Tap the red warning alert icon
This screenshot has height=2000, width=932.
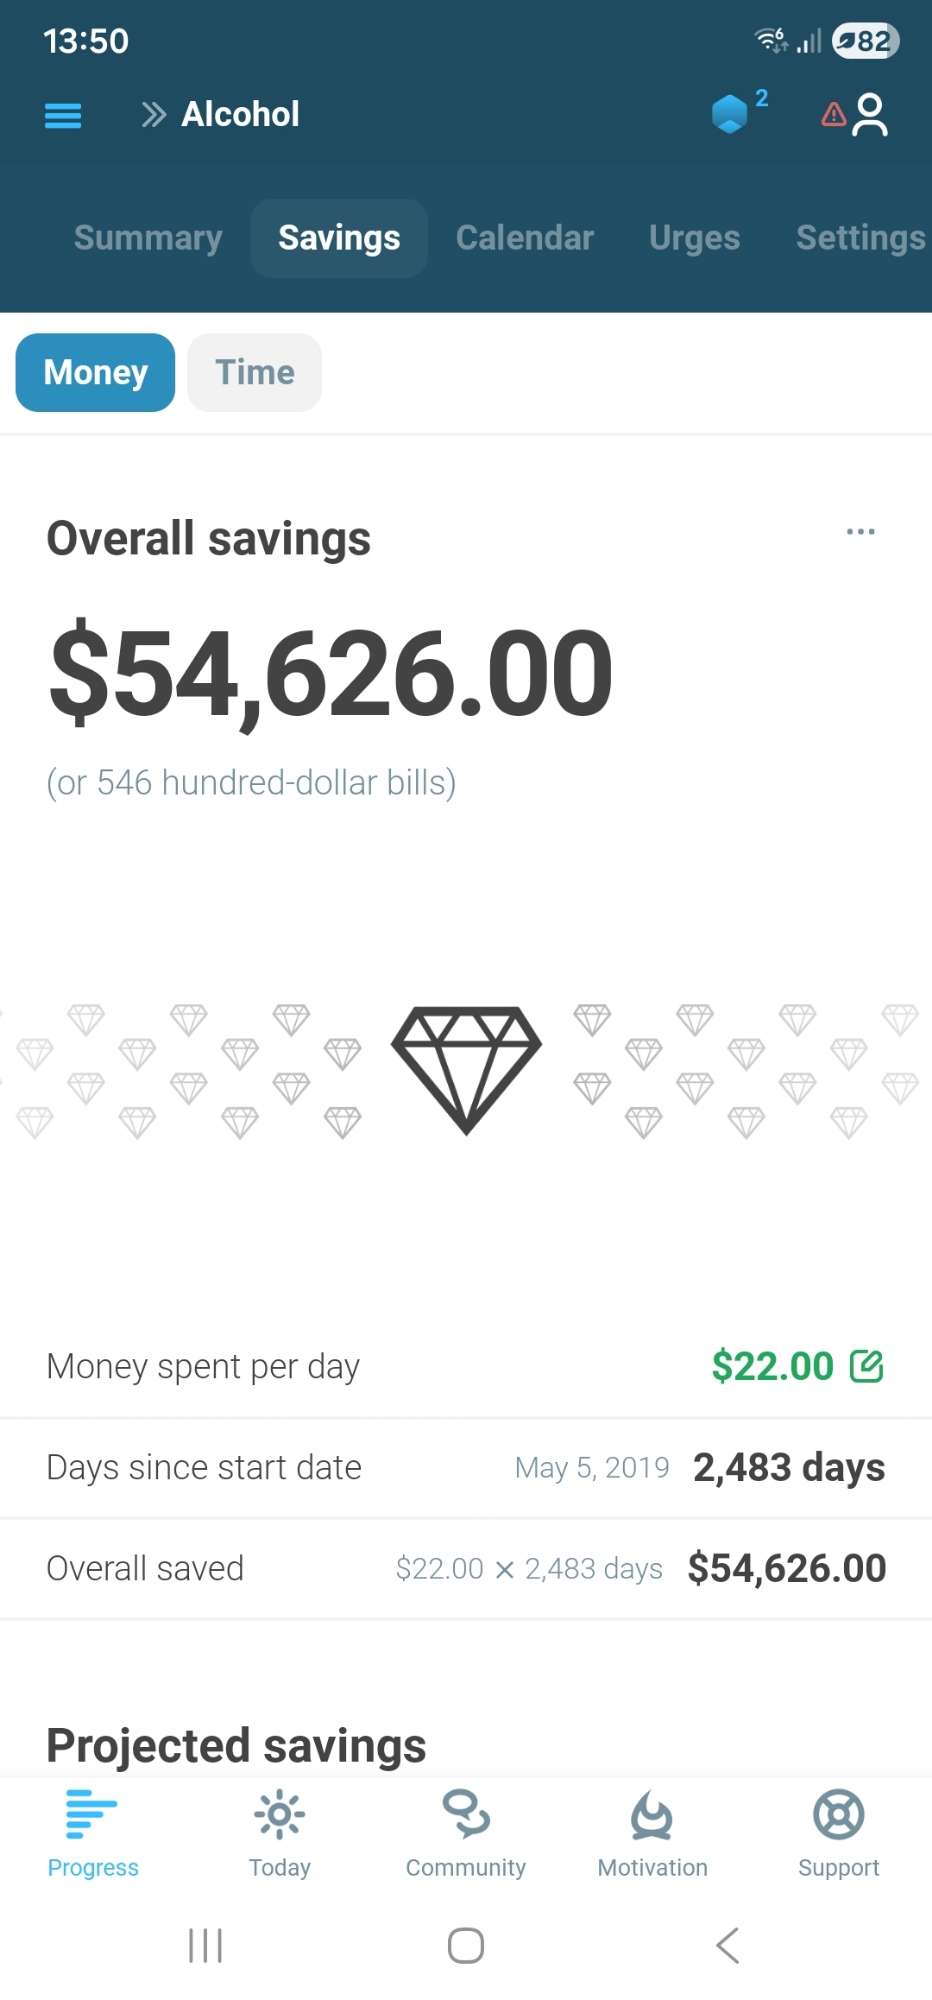point(833,115)
